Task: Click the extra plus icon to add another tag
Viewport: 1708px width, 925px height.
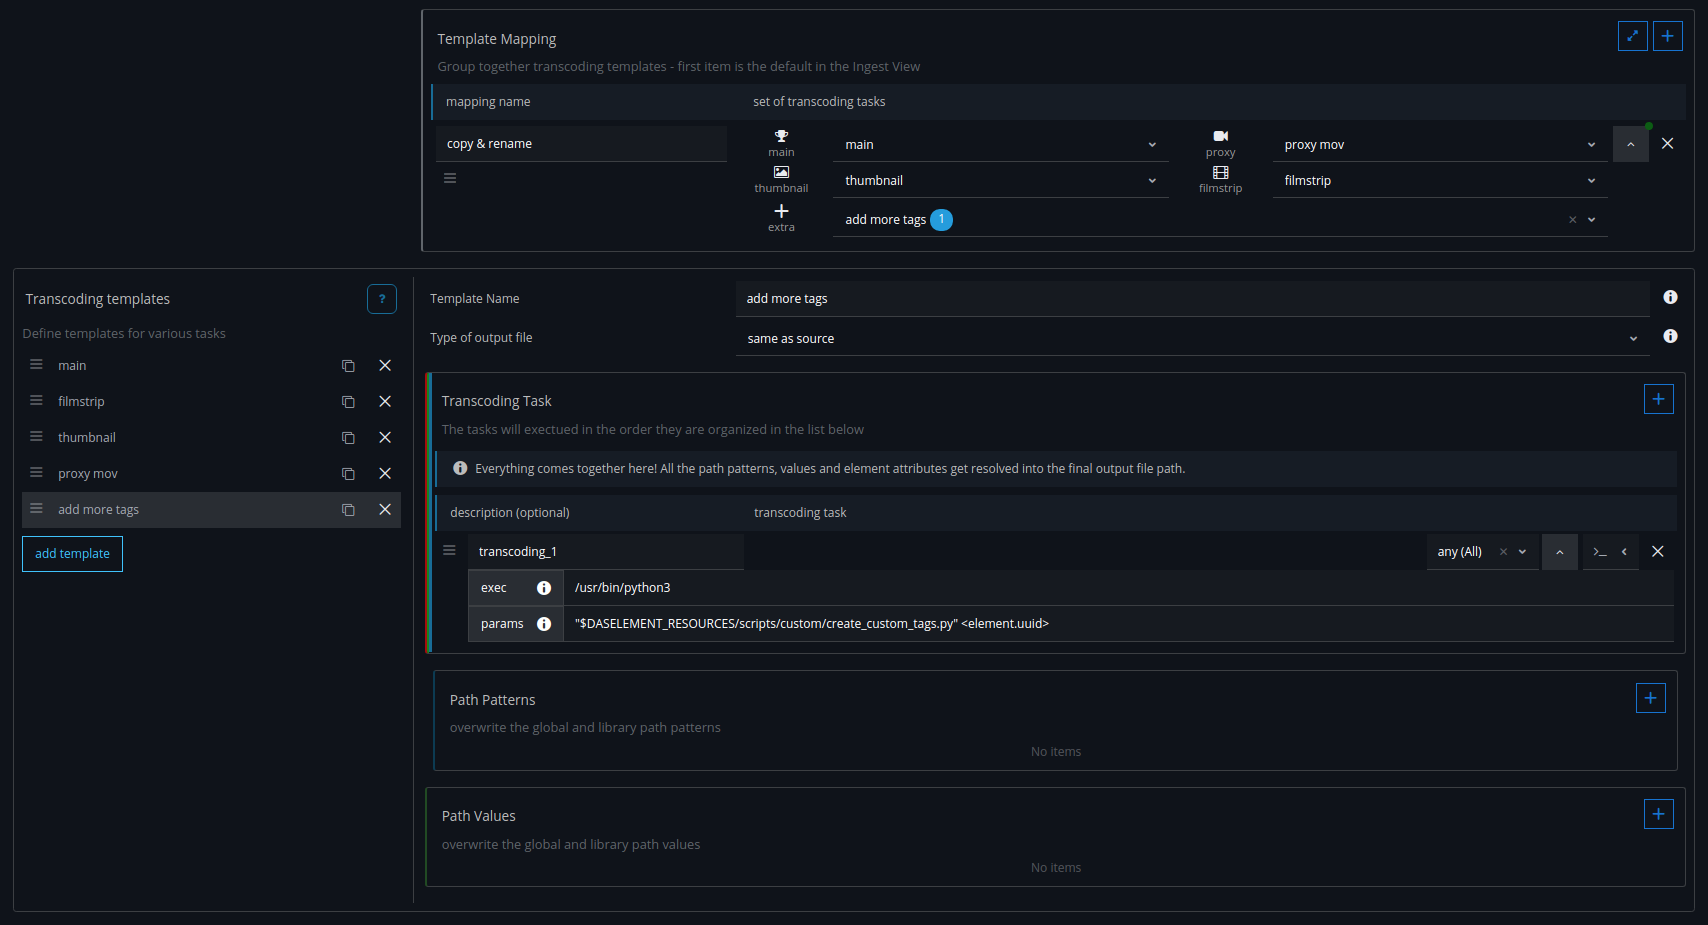Action: pos(781,211)
